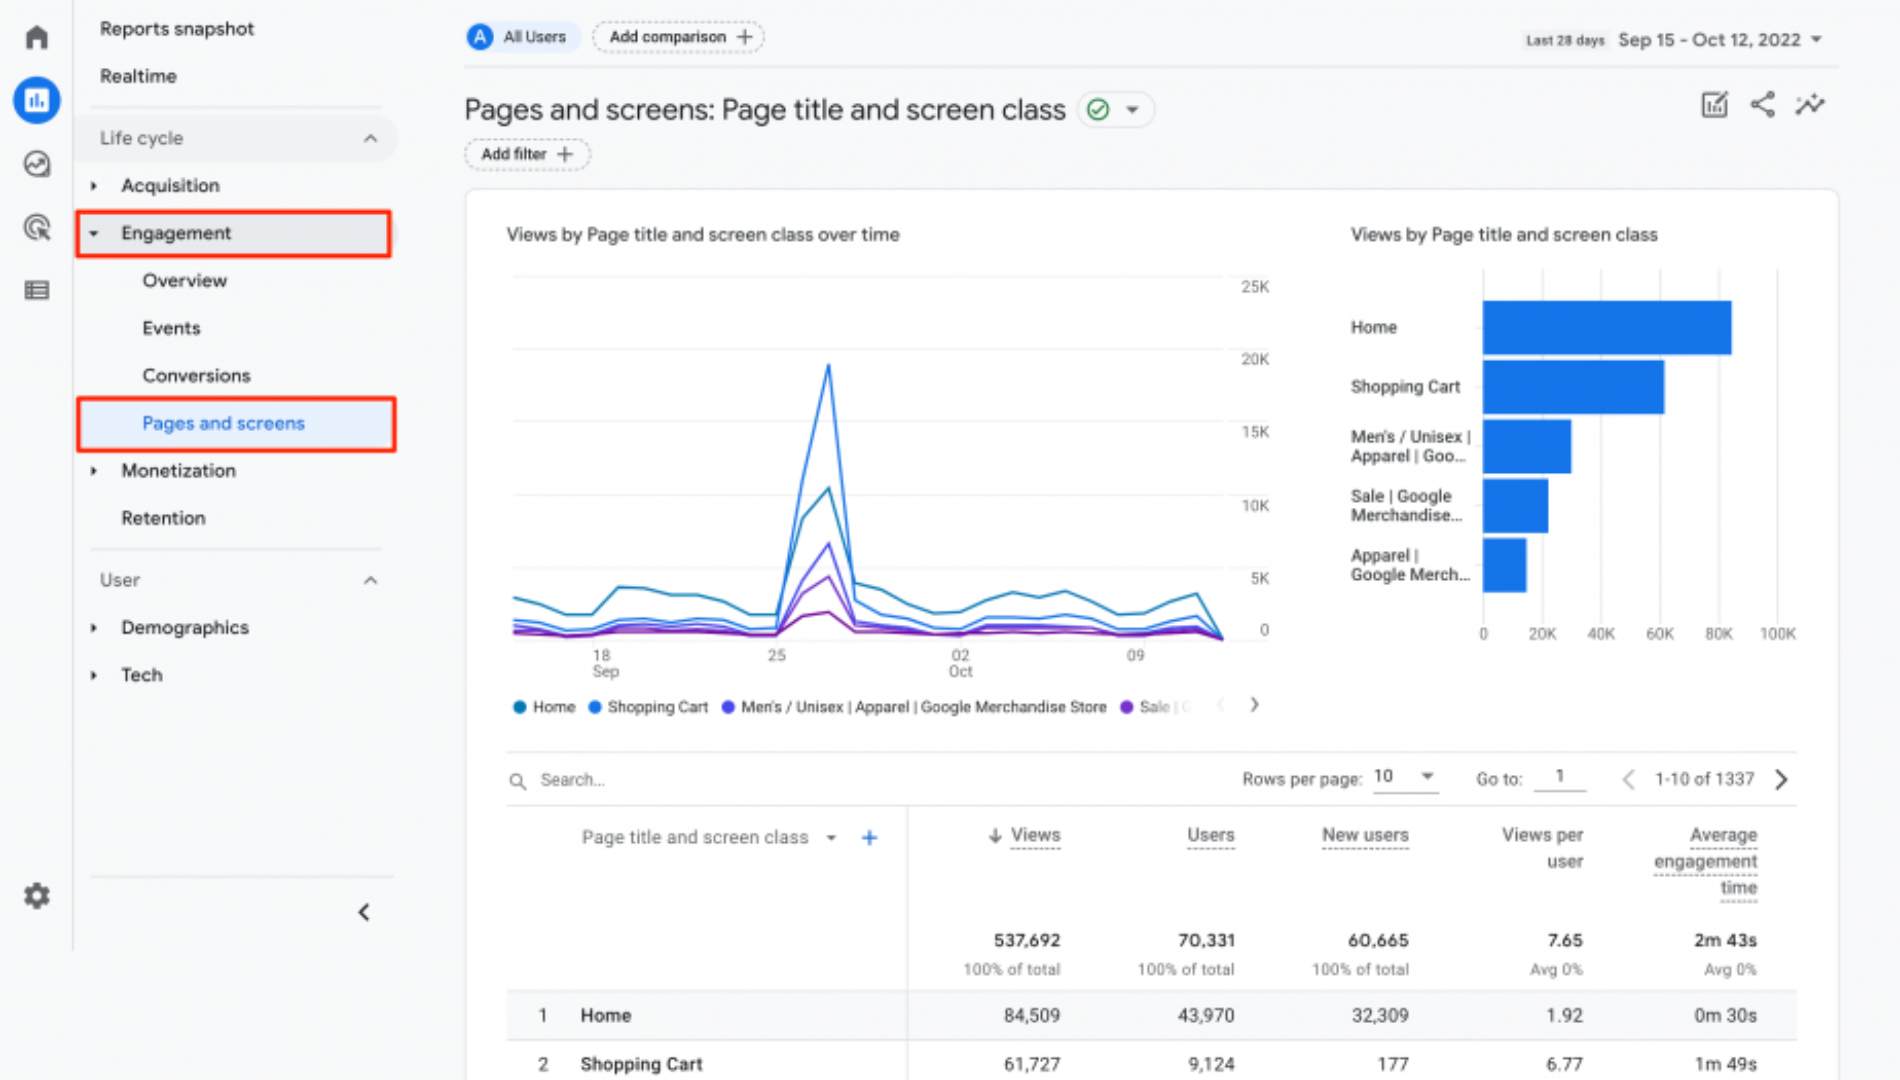Click the Customize report pencil icon
The width and height of the screenshot is (1900, 1080).
tap(1714, 105)
